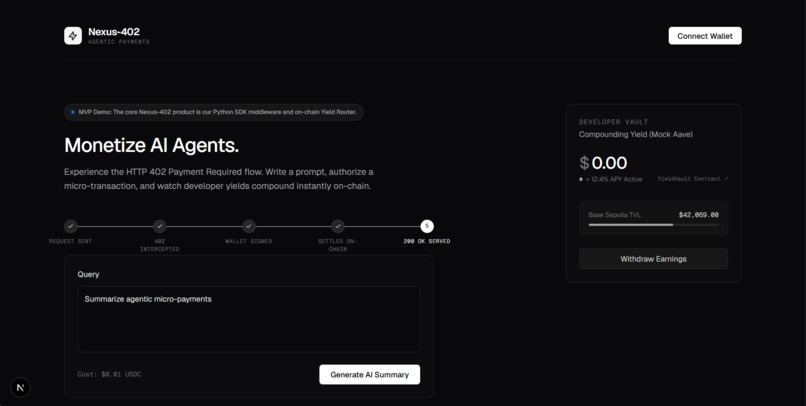Click the Nexus-402 brand title
The height and width of the screenshot is (406, 806).
114,32
